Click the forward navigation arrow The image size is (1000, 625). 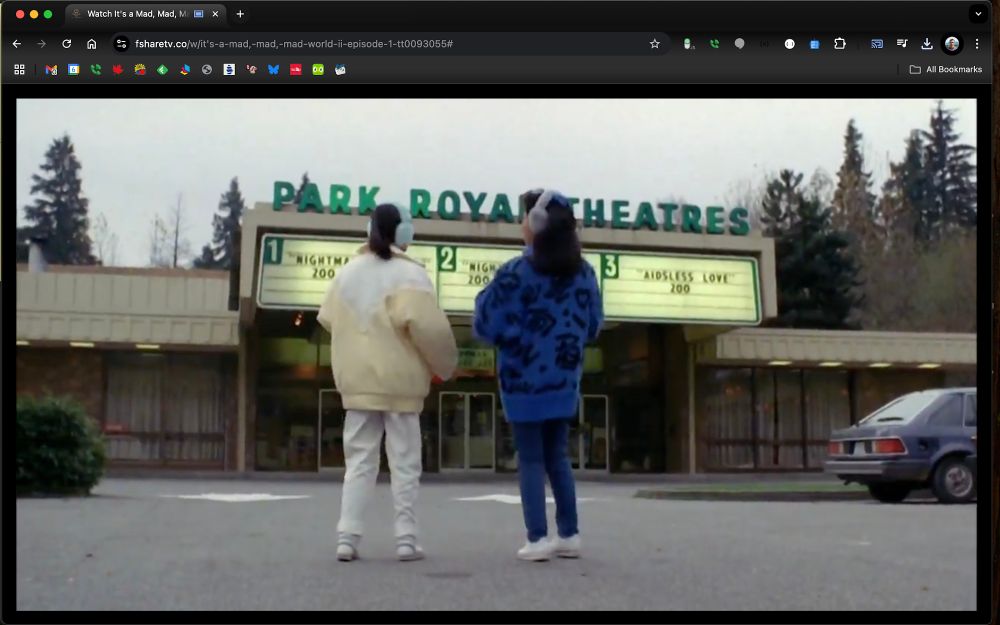pyautogui.click(x=41, y=44)
